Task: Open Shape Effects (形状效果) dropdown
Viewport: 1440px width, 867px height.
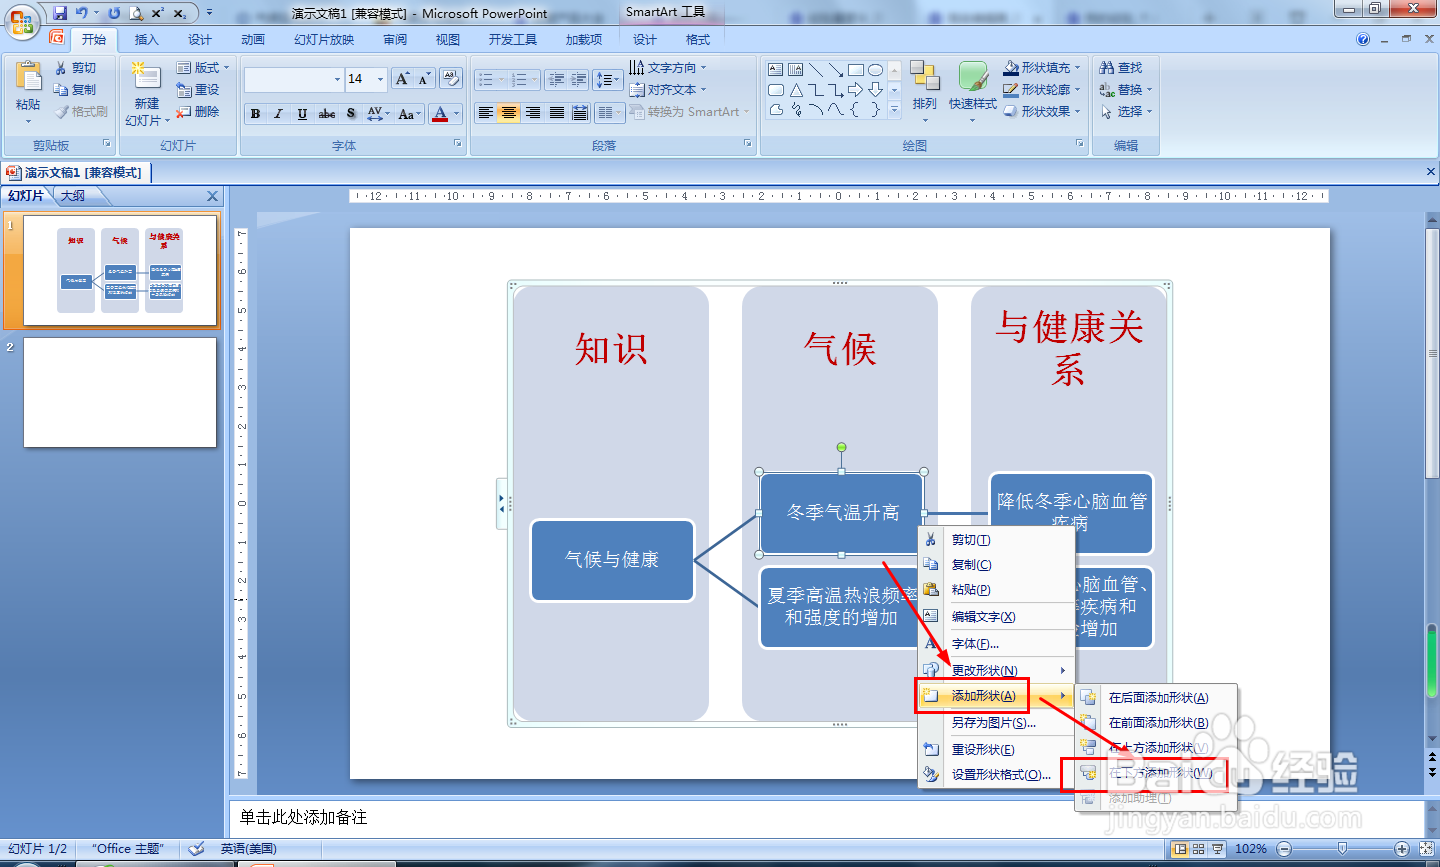Action: (x=1043, y=112)
